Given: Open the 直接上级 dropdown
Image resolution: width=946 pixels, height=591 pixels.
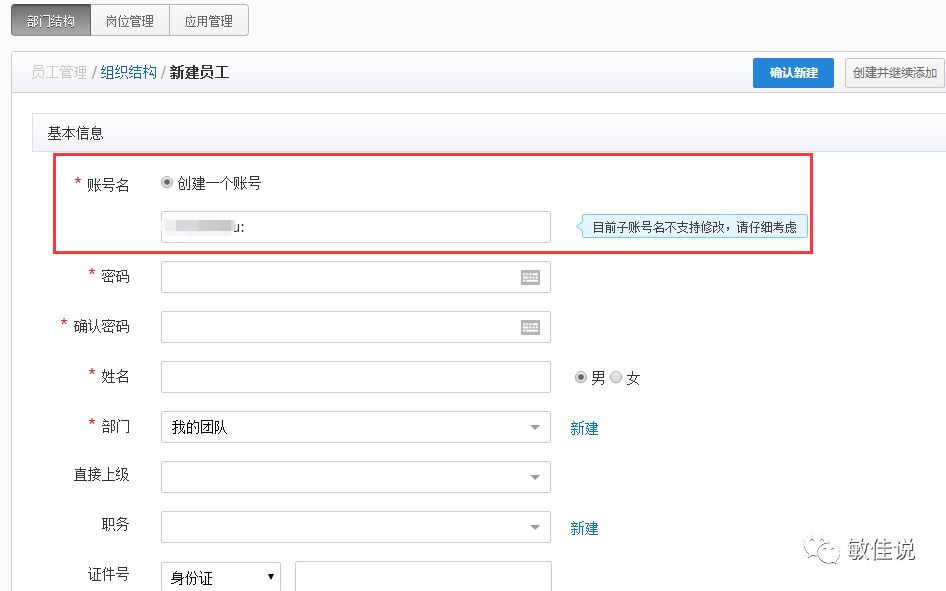Looking at the screenshot, I should click(x=355, y=477).
